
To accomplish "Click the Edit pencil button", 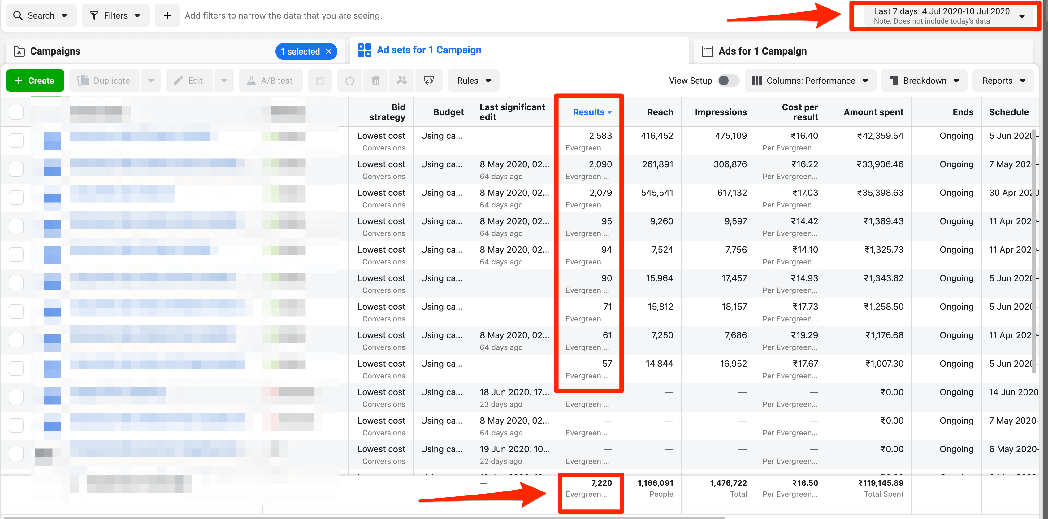I will point(189,81).
